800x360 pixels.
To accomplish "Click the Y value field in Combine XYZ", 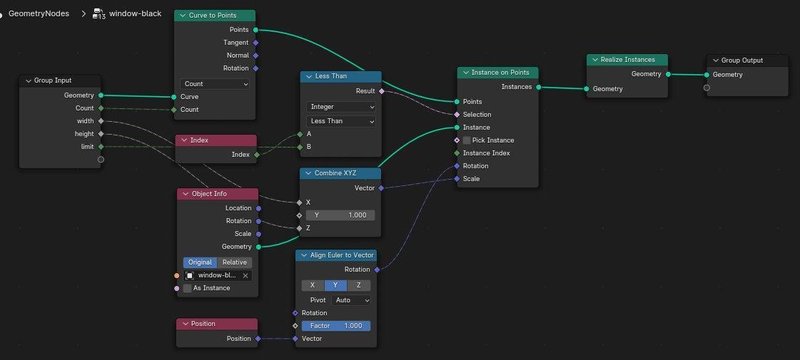I will pyautogui.click(x=340, y=215).
